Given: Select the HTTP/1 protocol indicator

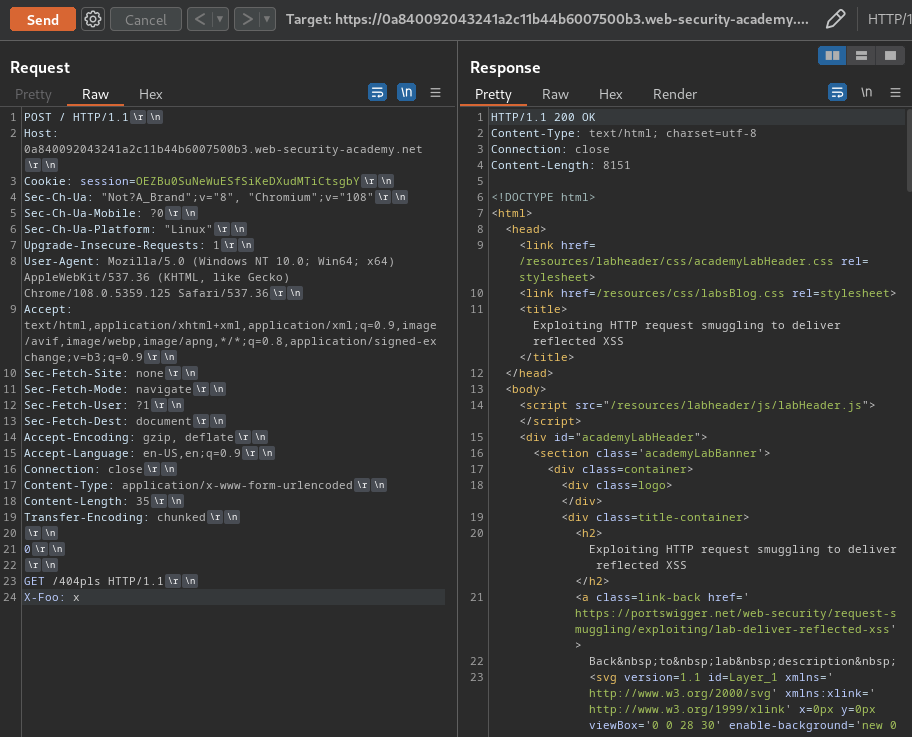Looking at the screenshot, I should click(x=889, y=19).
